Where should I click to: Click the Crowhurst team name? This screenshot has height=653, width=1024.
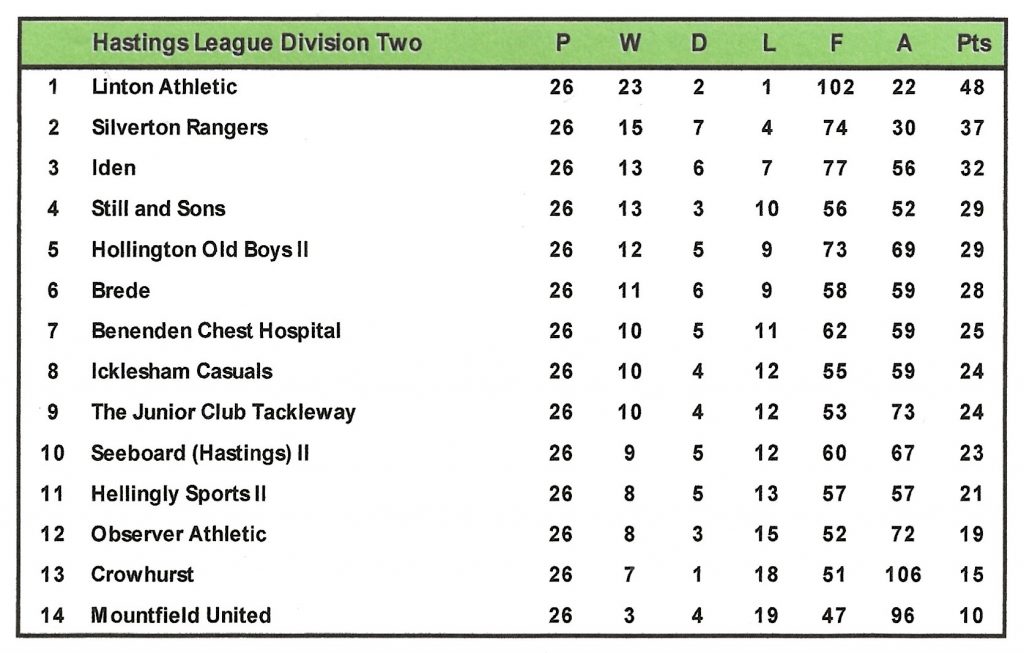(142, 575)
